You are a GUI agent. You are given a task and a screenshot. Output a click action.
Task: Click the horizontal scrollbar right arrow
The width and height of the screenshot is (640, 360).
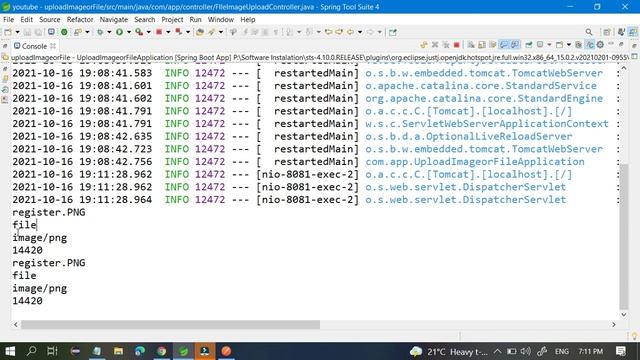click(x=613, y=324)
